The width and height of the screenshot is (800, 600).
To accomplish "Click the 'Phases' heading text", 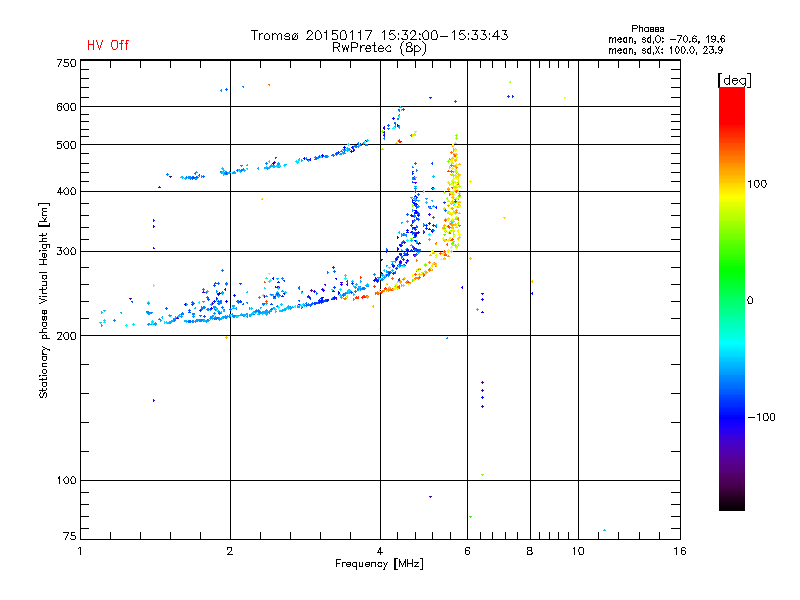I will [647, 29].
